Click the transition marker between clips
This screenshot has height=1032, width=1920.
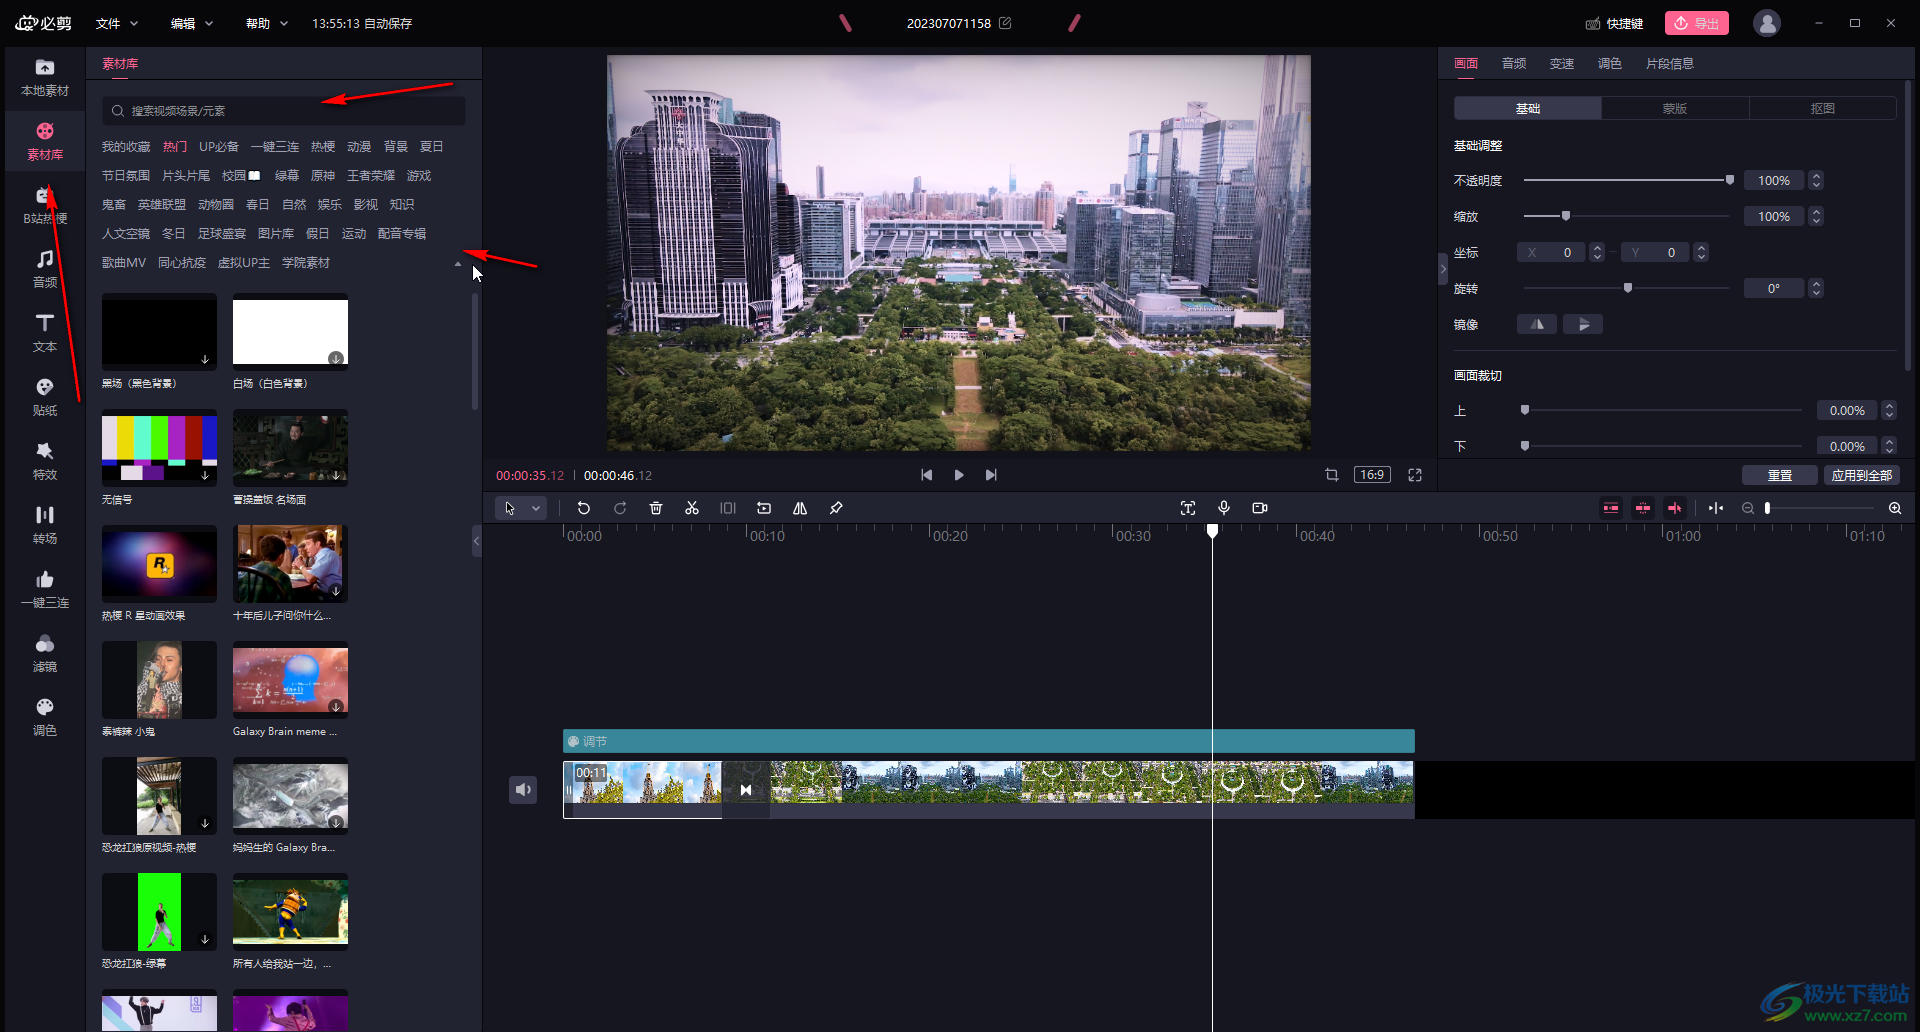click(x=746, y=790)
